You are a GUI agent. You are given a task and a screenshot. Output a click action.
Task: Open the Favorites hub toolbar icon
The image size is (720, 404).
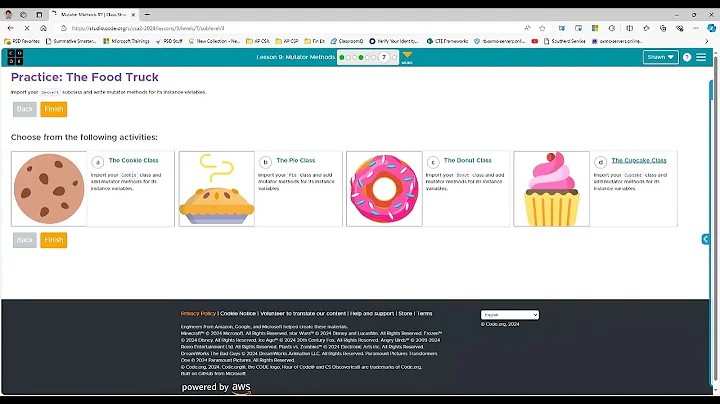pos(646,28)
